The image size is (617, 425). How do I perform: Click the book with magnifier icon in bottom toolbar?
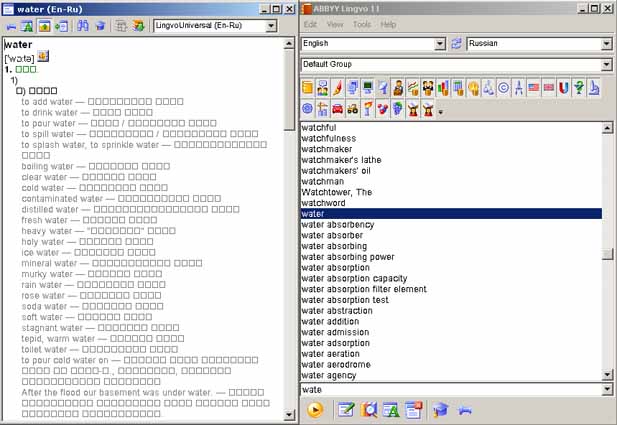[x=369, y=410]
